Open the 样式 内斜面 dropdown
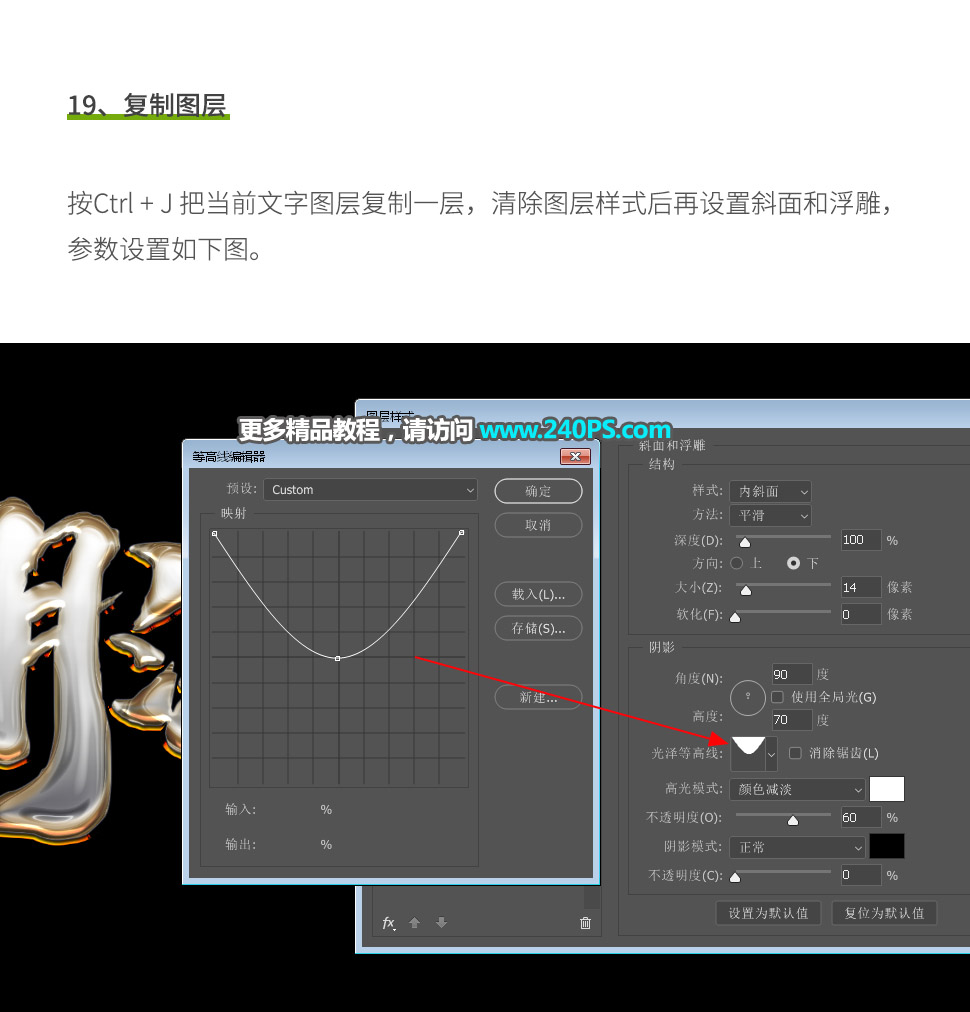 click(x=770, y=491)
